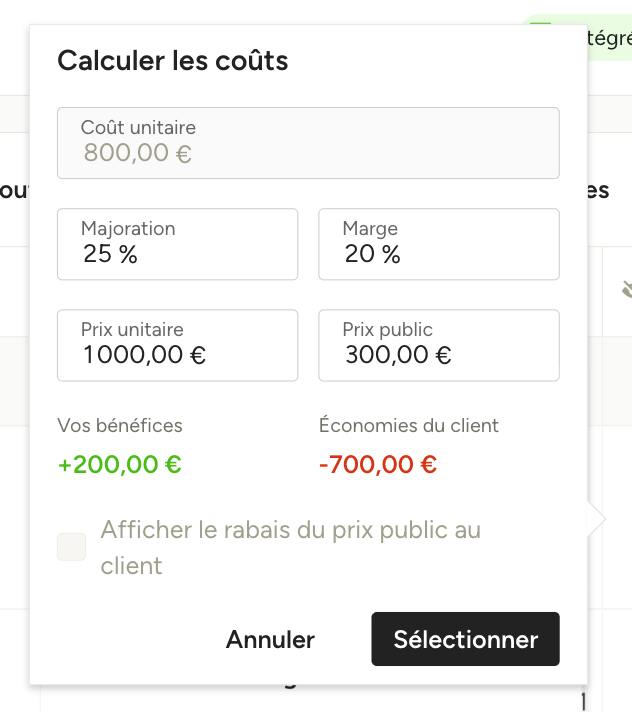Image resolution: width=632 pixels, height=712 pixels.
Task: Tick the 'Afficher le rabais du prix public' checkbox
Action: tap(71, 547)
